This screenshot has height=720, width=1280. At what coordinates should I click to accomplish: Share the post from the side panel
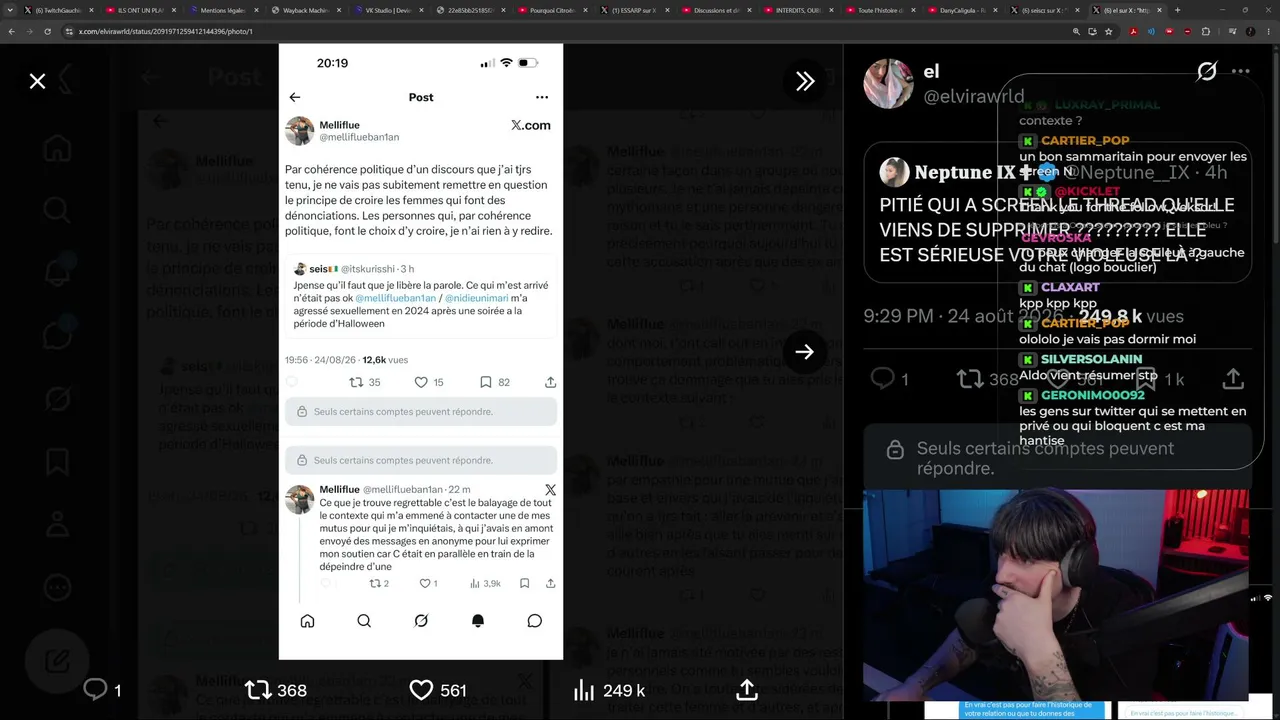1233,379
